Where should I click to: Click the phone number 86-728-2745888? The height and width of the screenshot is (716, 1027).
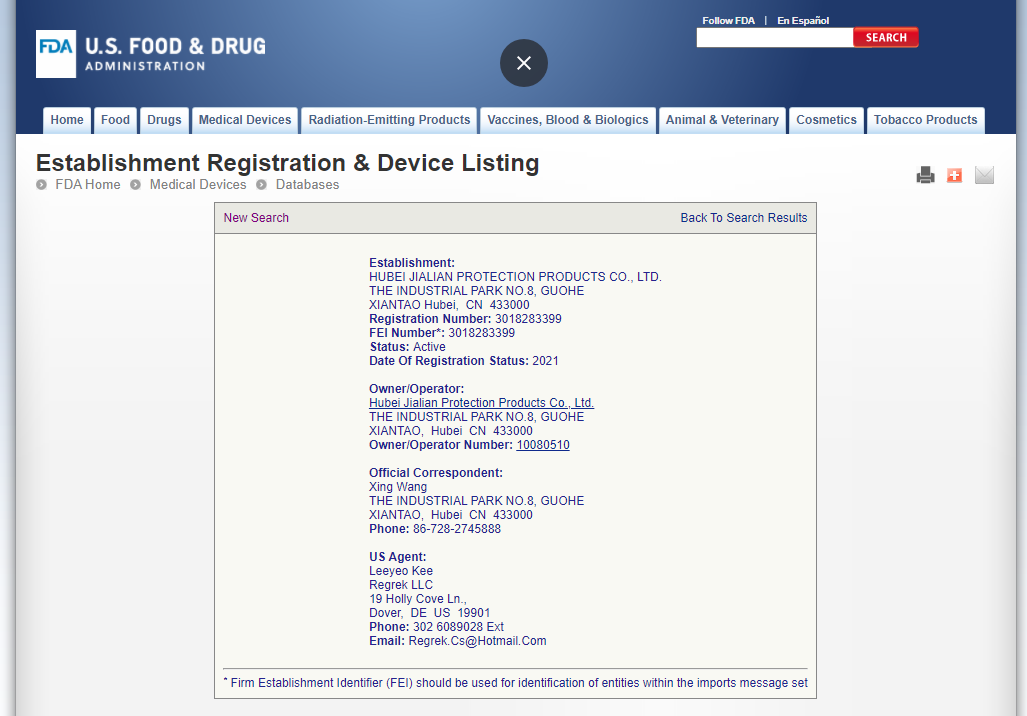tap(457, 529)
